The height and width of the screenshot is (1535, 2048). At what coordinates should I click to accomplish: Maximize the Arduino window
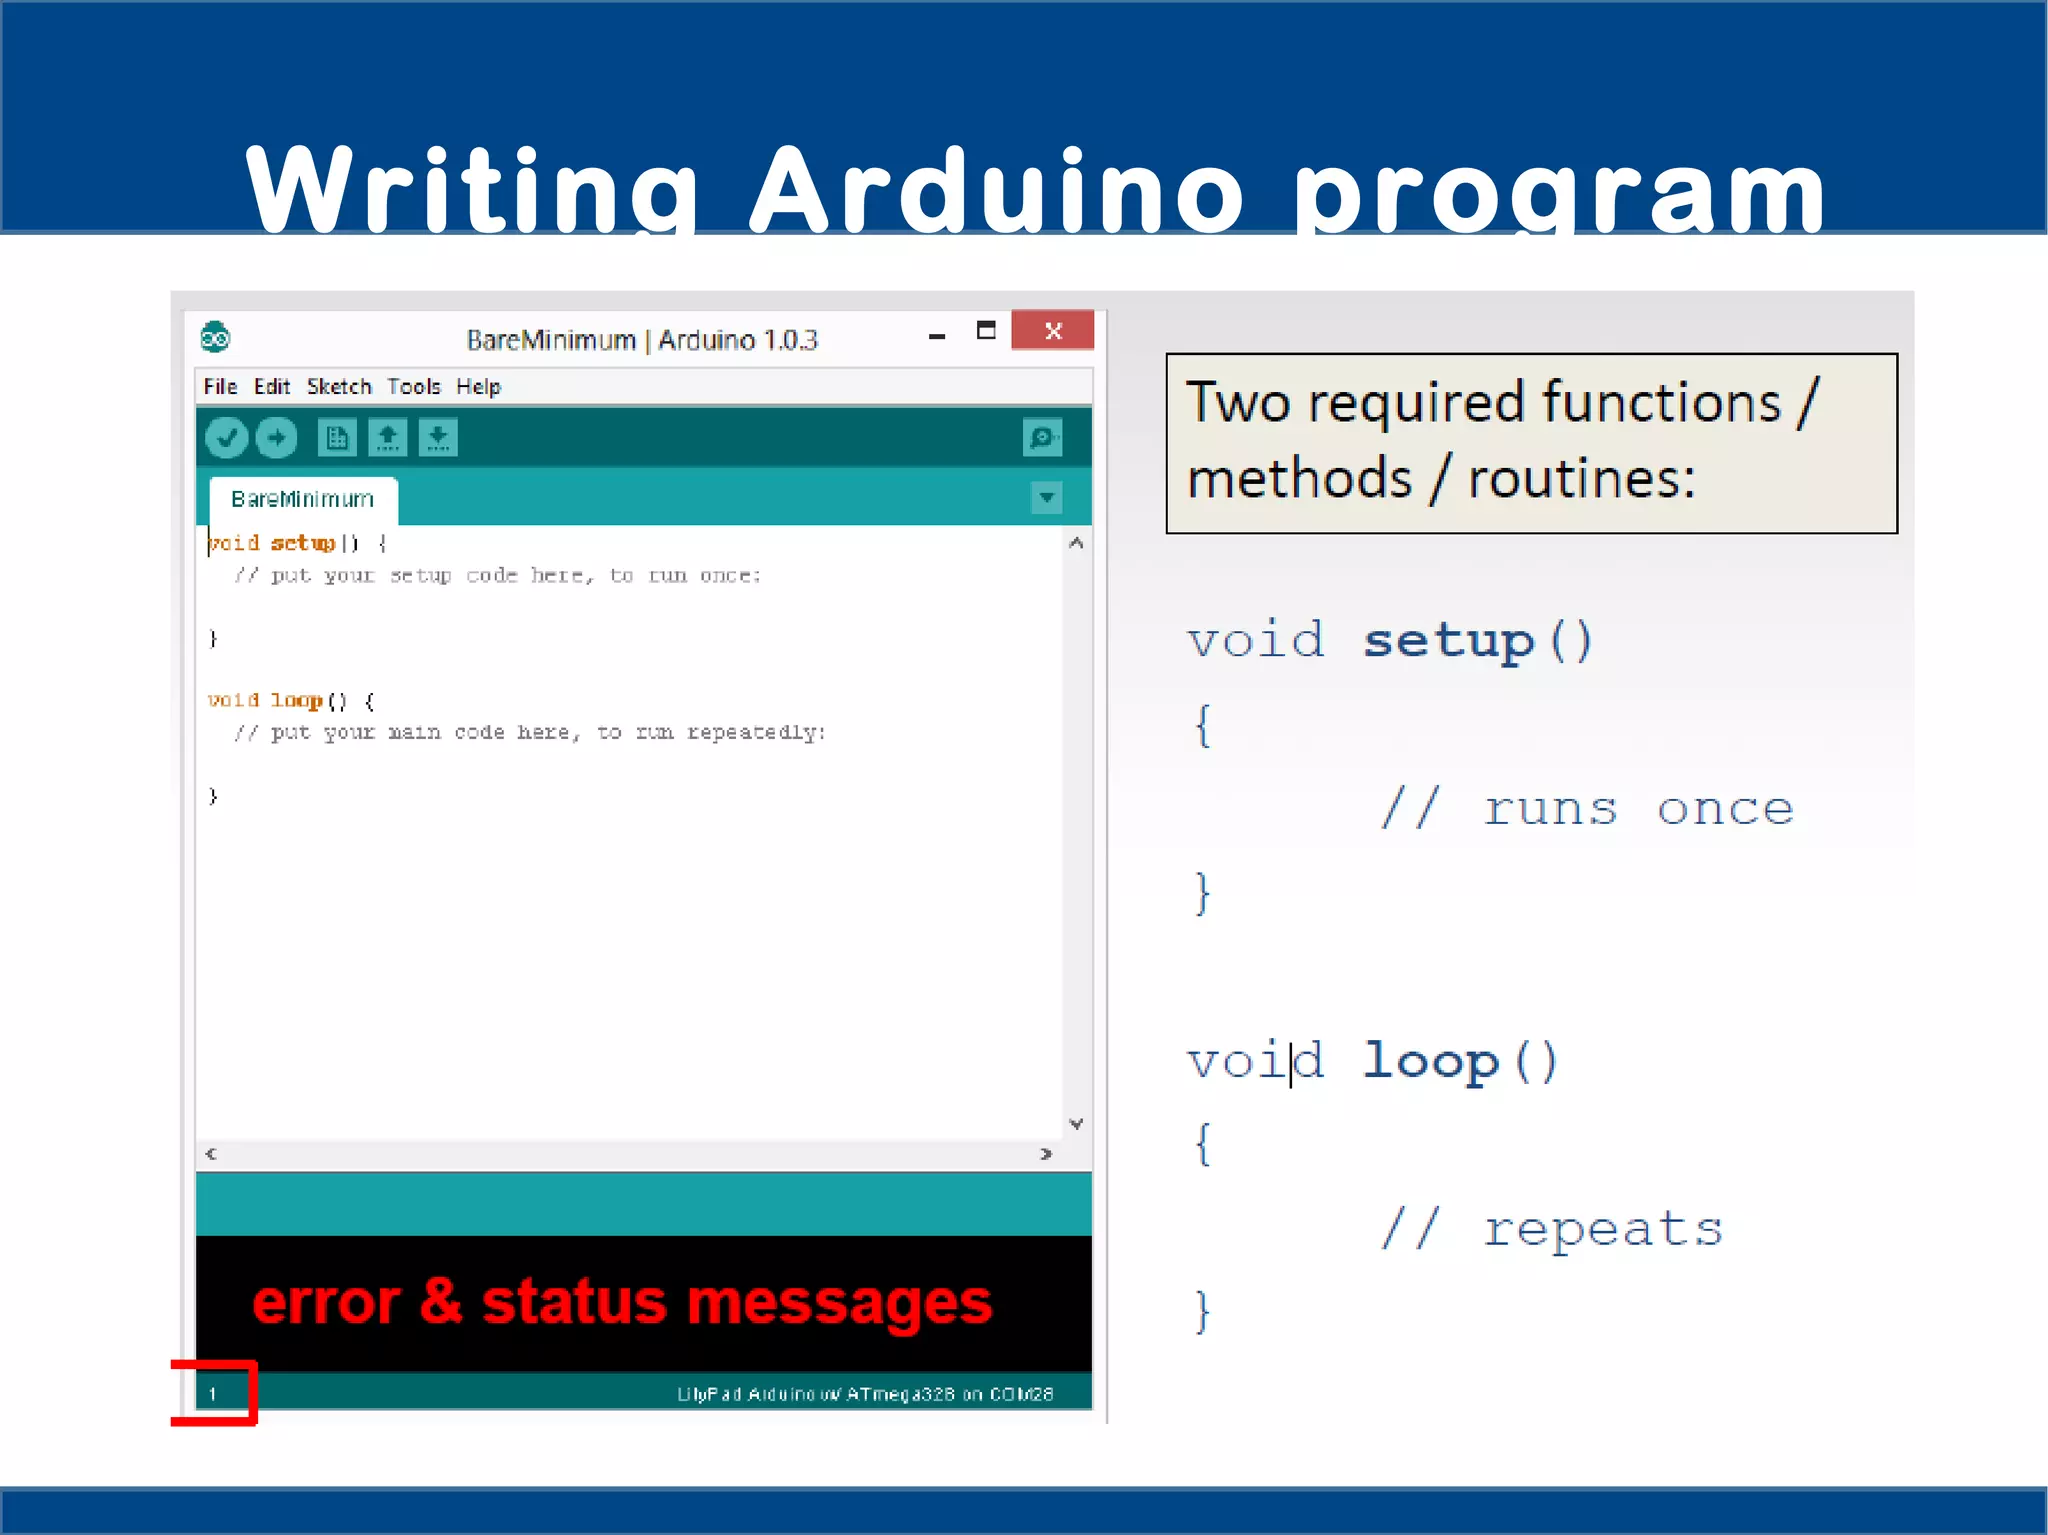(x=986, y=331)
